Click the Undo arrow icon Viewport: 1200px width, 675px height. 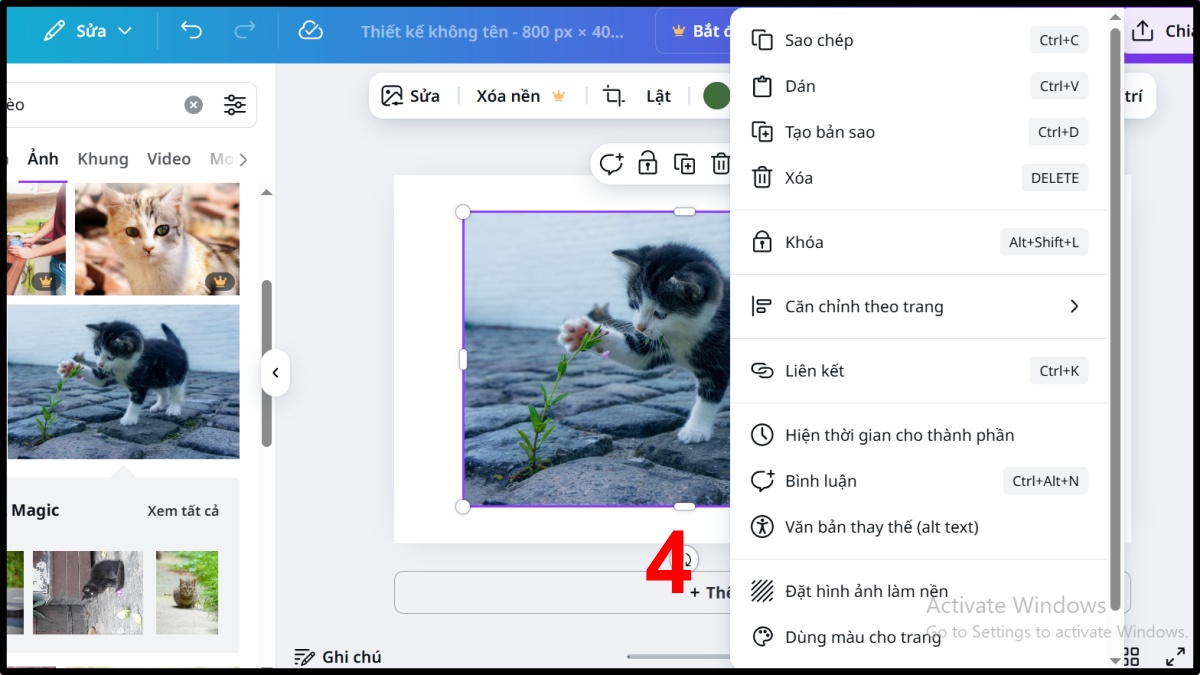[191, 31]
